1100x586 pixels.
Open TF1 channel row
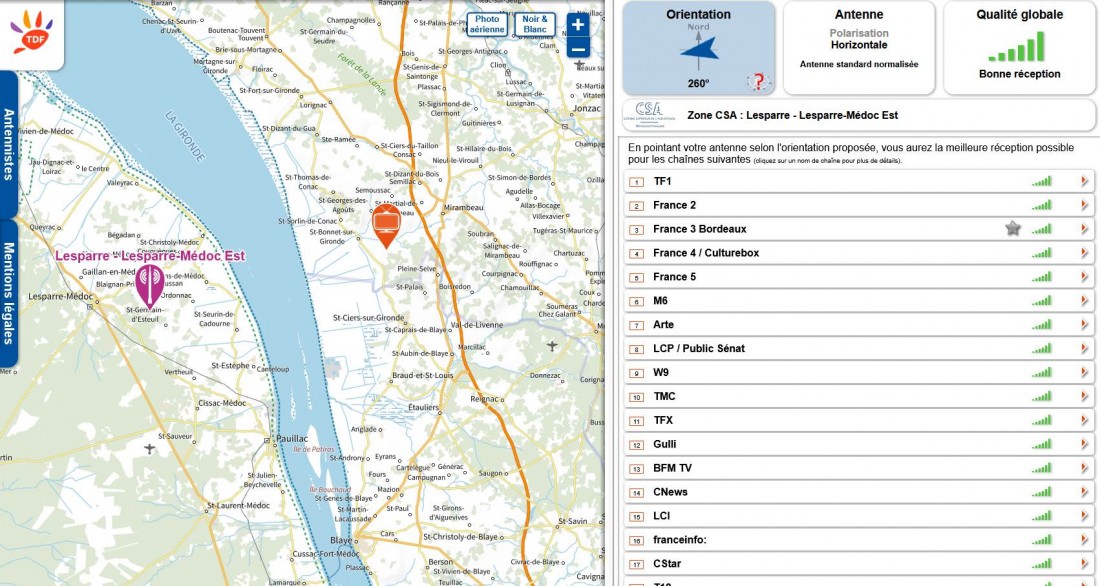[859, 181]
